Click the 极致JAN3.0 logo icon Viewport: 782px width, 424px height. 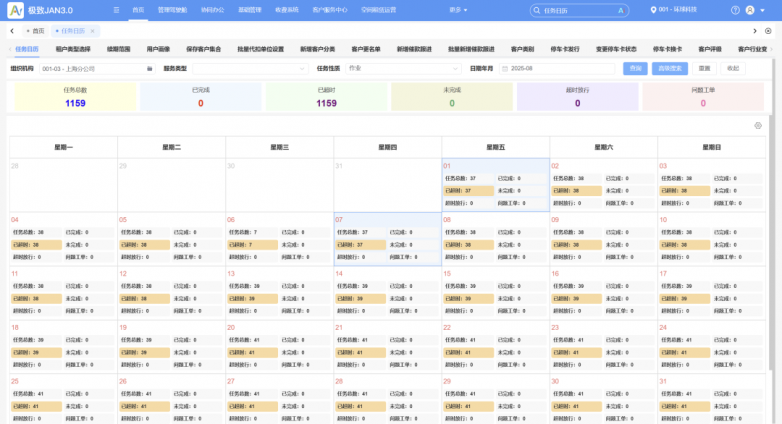pos(15,10)
